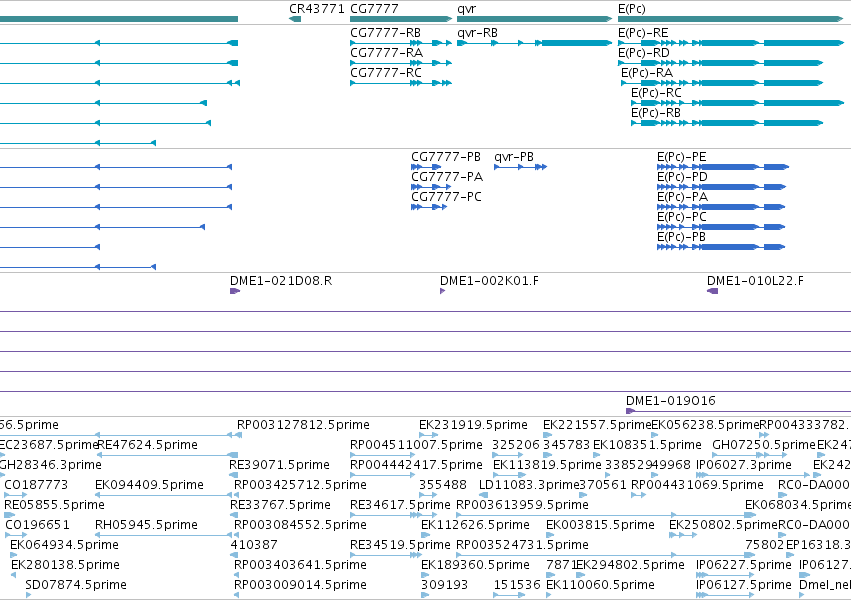Select the RP004511007.5prime EST
Viewport: 851px width, 600px height.
click(384, 455)
